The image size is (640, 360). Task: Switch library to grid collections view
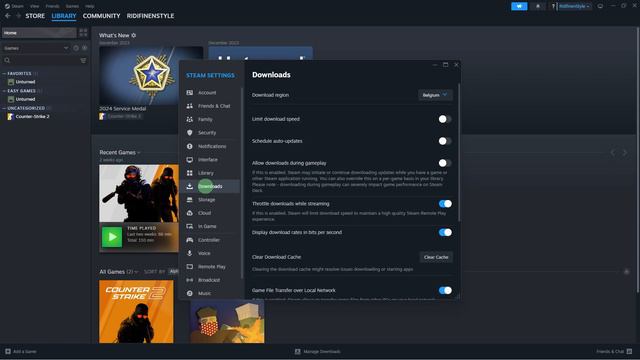[x=83, y=33]
